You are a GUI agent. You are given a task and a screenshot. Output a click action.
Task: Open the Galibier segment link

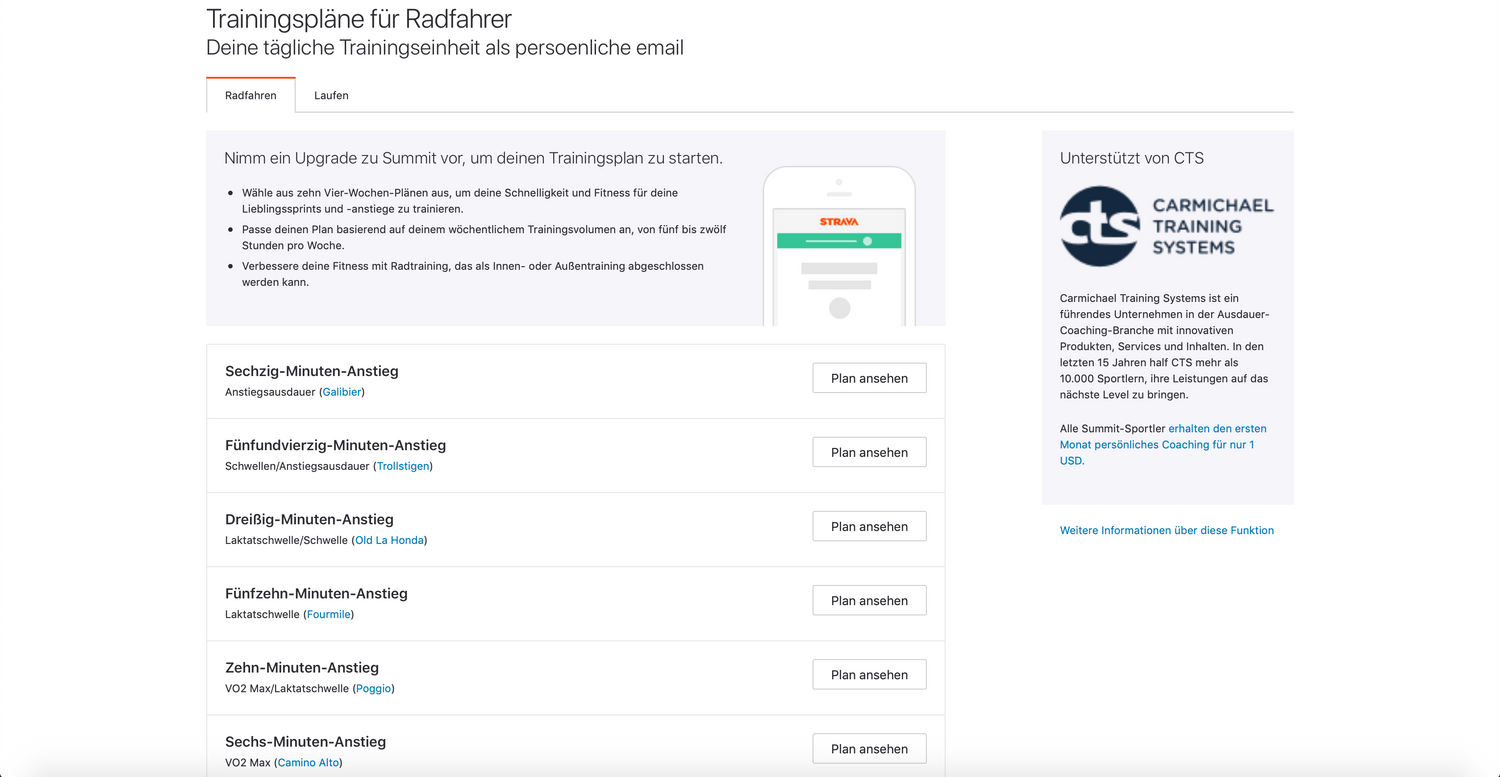pos(342,392)
